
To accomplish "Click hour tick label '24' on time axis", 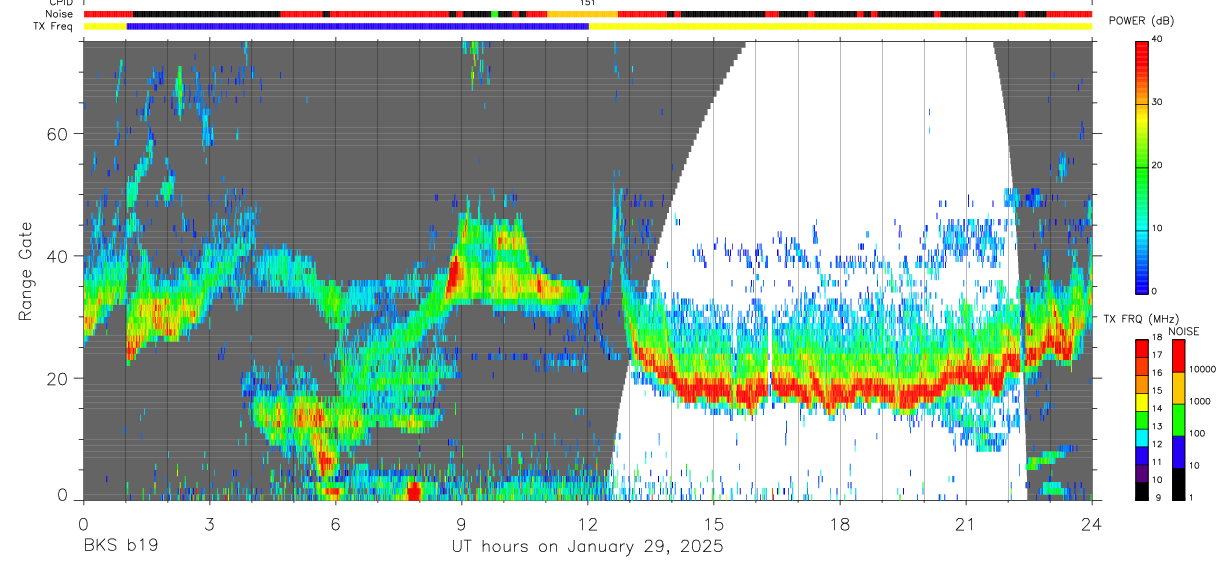I will (x=1092, y=524).
